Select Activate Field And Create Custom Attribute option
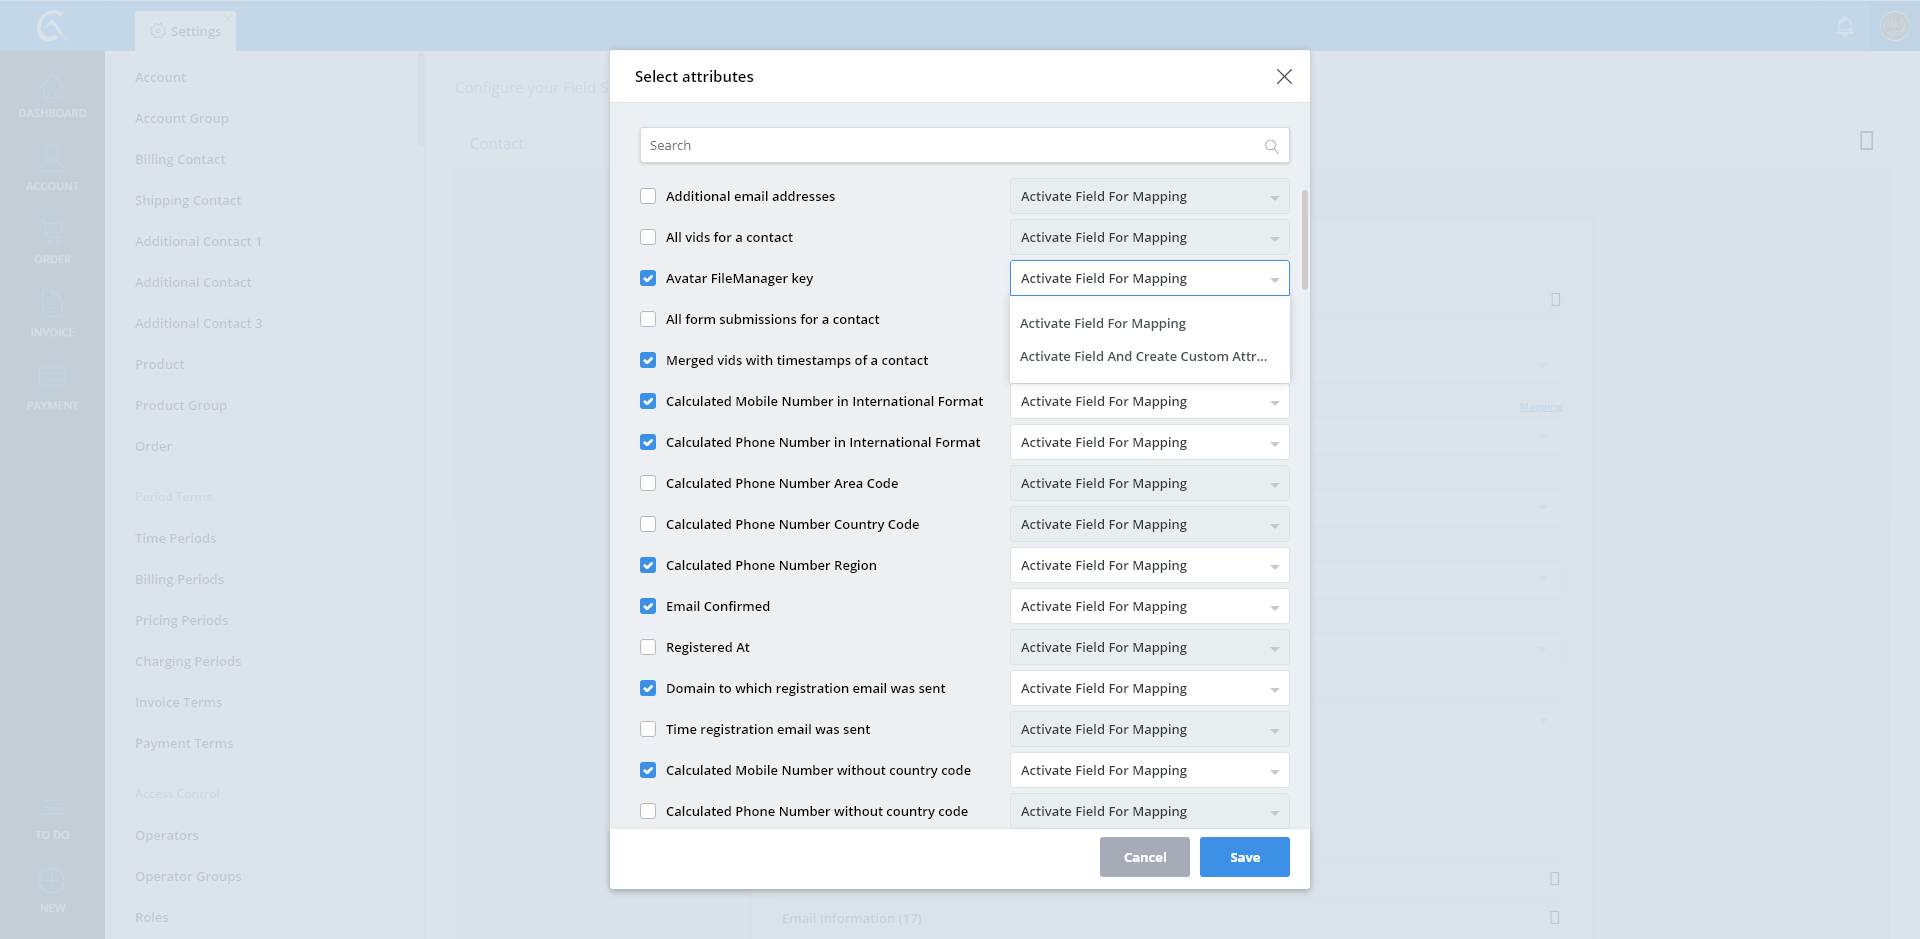Viewport: 1920px width, 939px height. (x=1143, y=357)
